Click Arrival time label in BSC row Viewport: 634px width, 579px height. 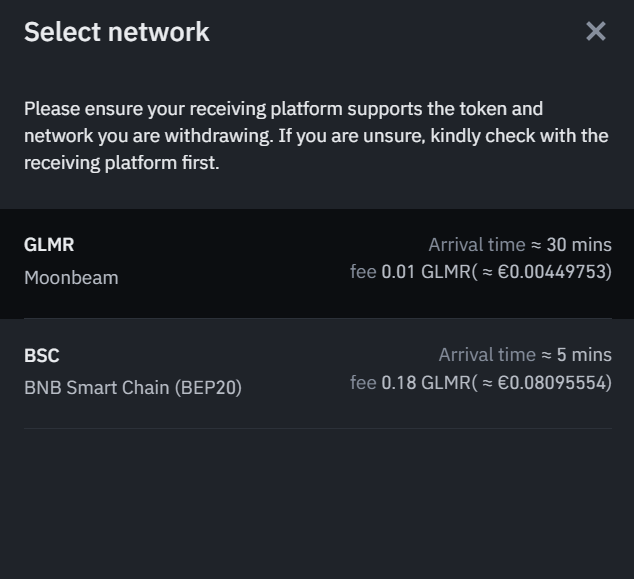(487, 355)
